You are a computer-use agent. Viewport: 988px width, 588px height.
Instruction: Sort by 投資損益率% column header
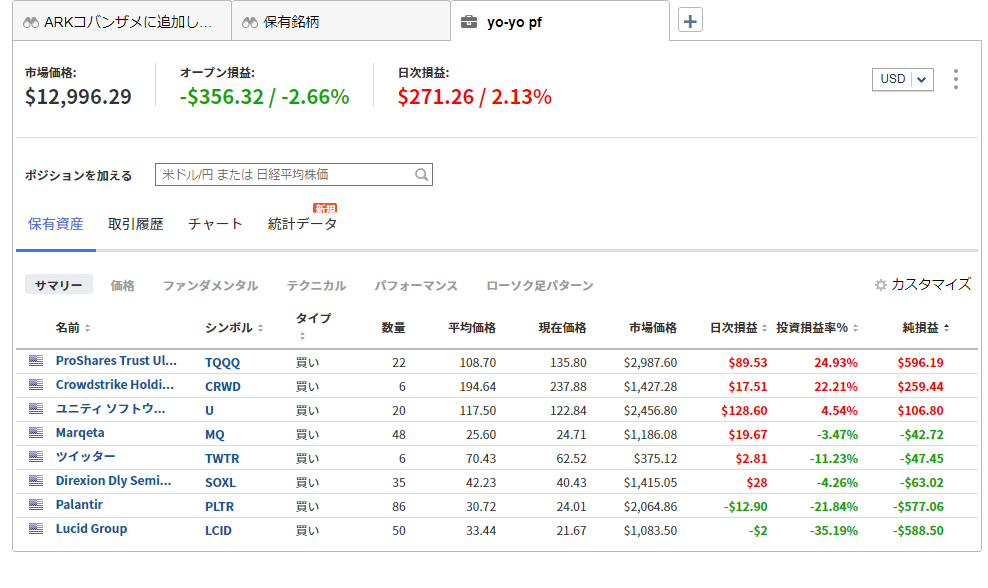(817, 328)
